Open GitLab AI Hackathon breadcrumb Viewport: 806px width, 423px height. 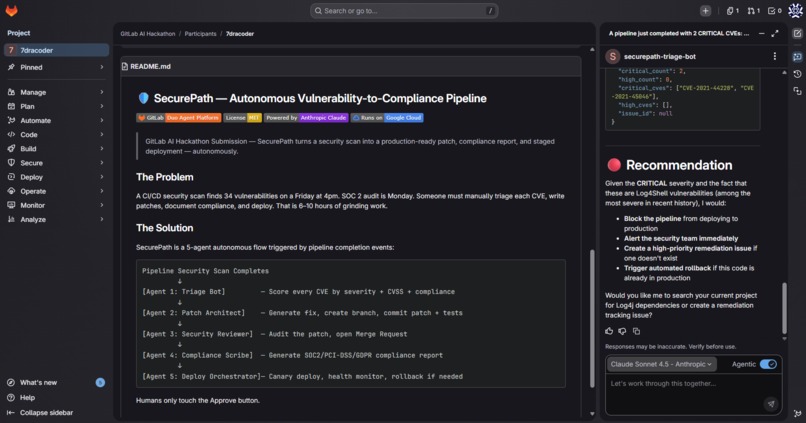pos(148,34)
